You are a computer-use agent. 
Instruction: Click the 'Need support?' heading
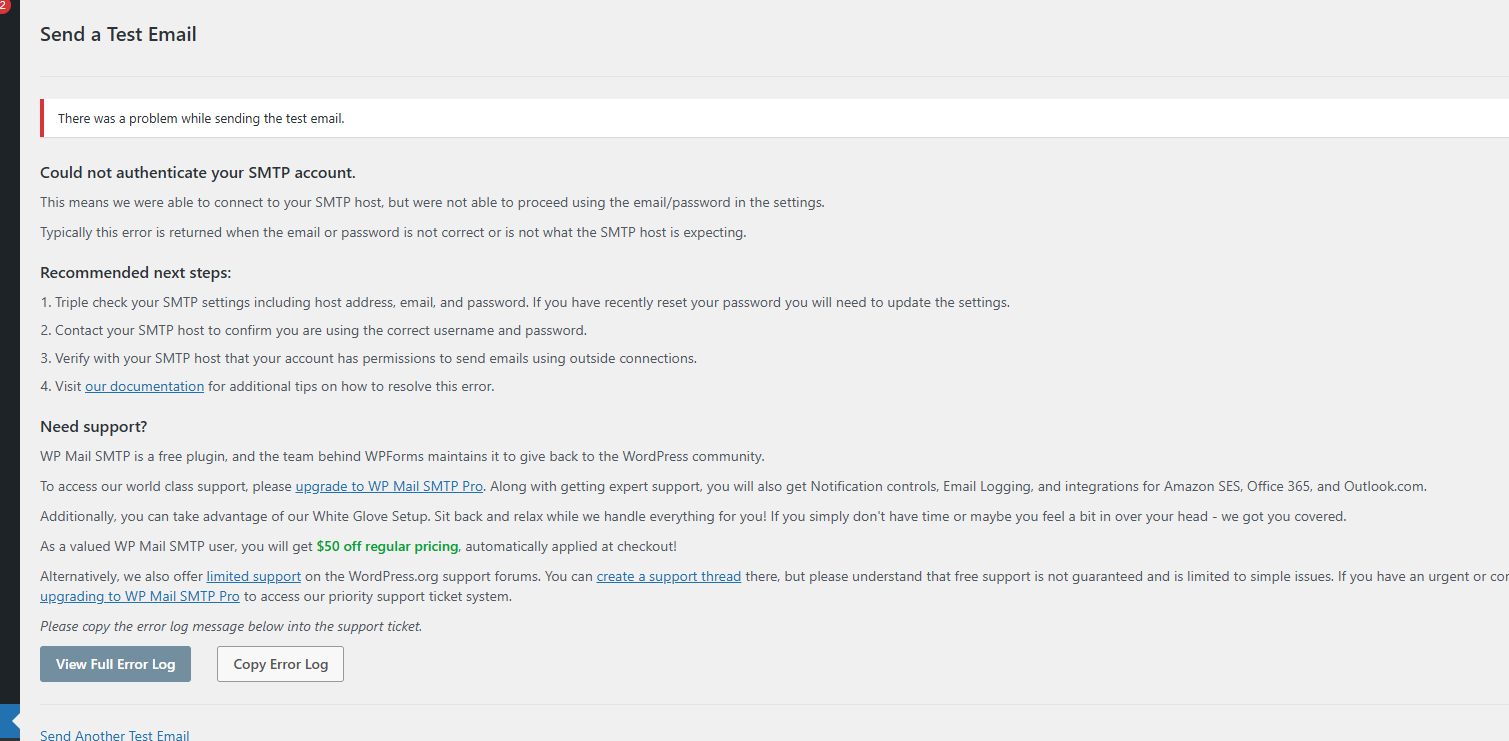coord(93,427)
